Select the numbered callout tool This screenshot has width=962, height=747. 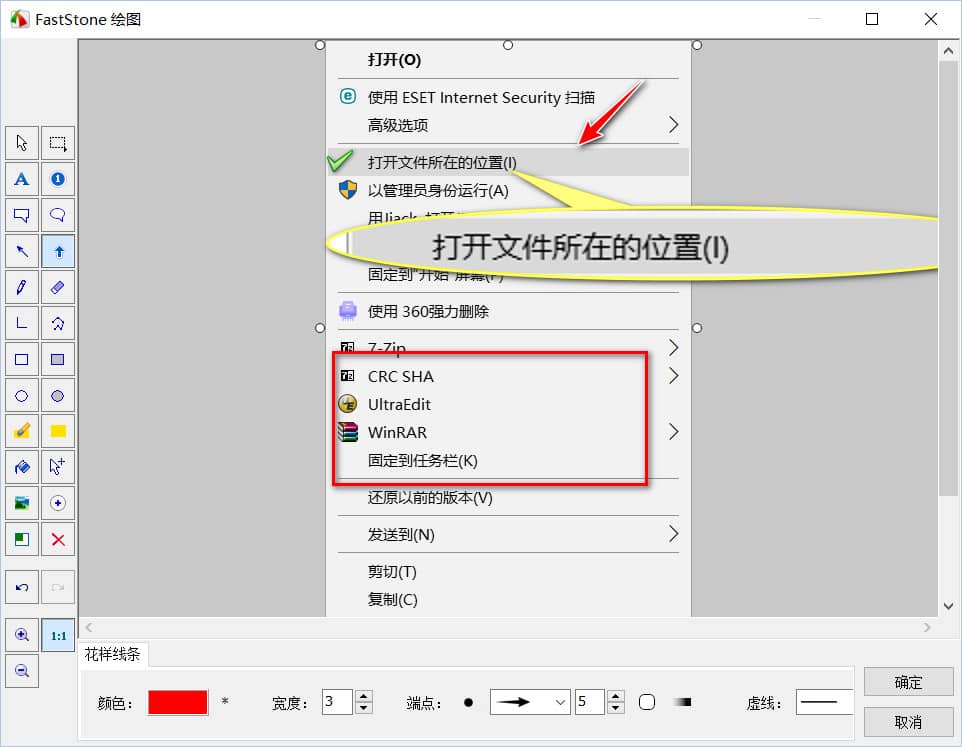tap(58, 179)
